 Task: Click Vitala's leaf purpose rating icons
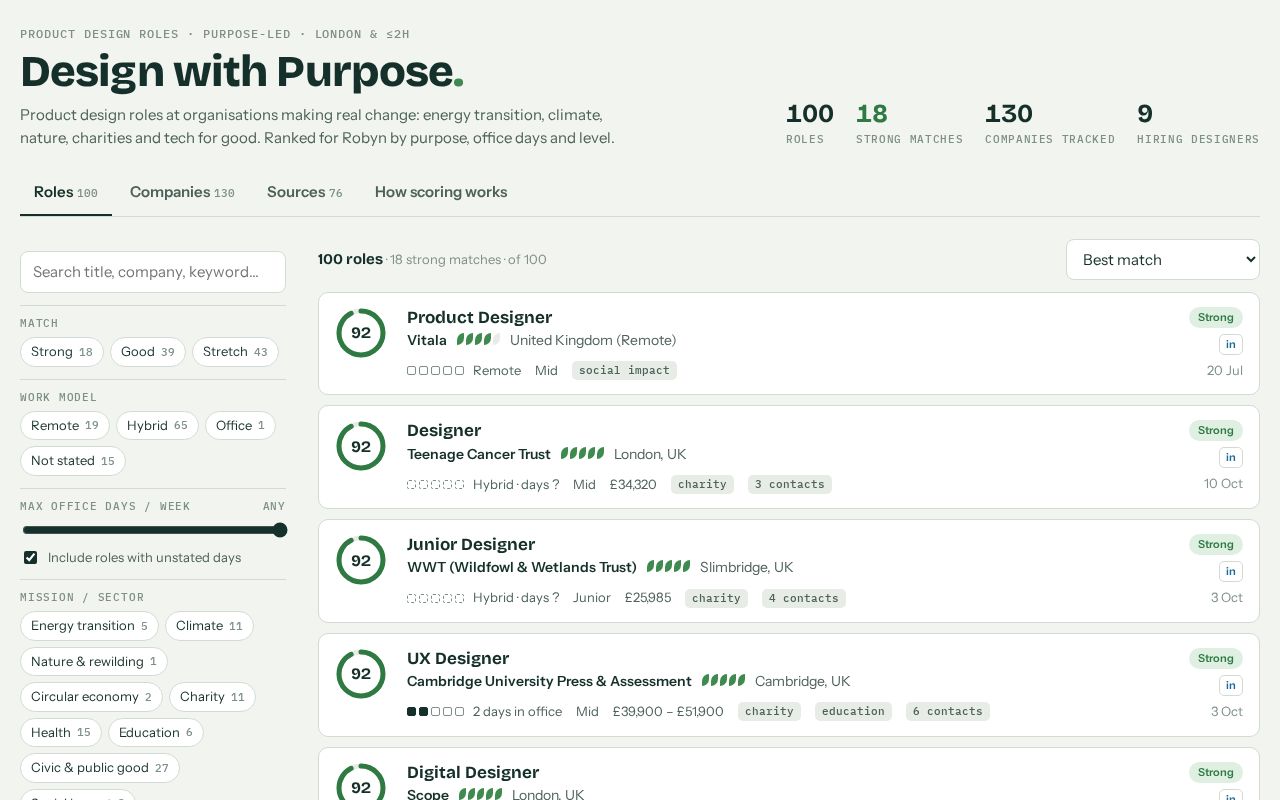[x=478, y=340]
